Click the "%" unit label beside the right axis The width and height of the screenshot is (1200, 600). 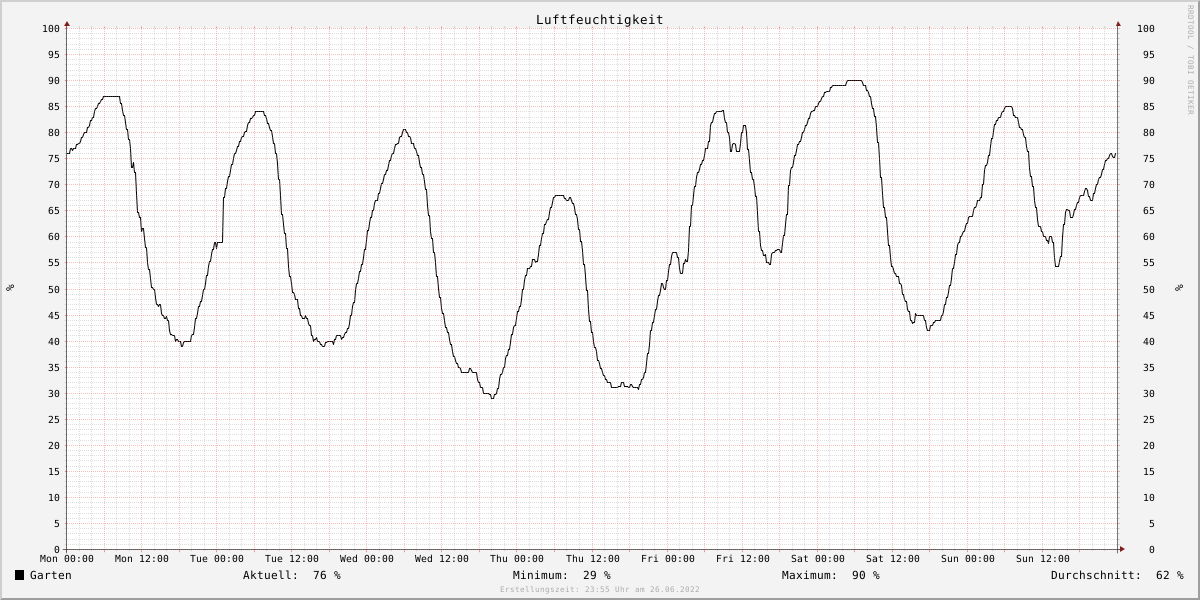point(1180,288)
